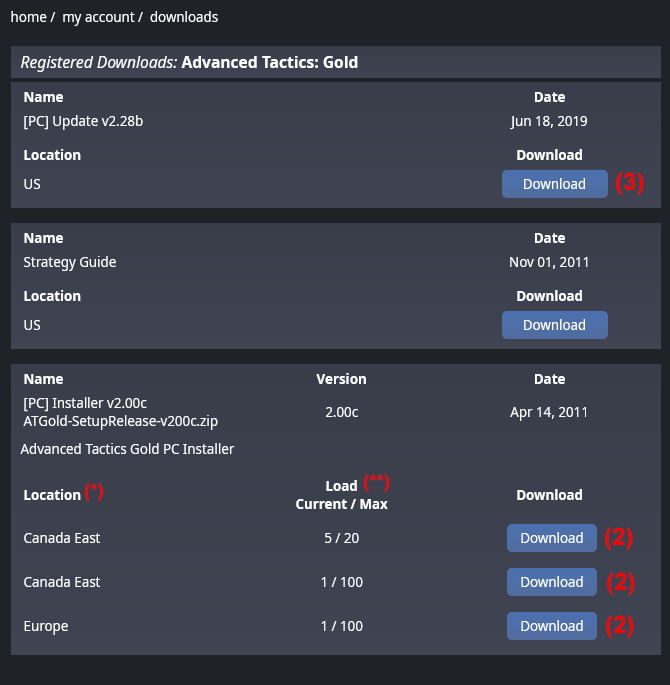The height and width of the screenshot is (685, 670).
Task: Click the 2.00c version value
Action: pos(342,412)
